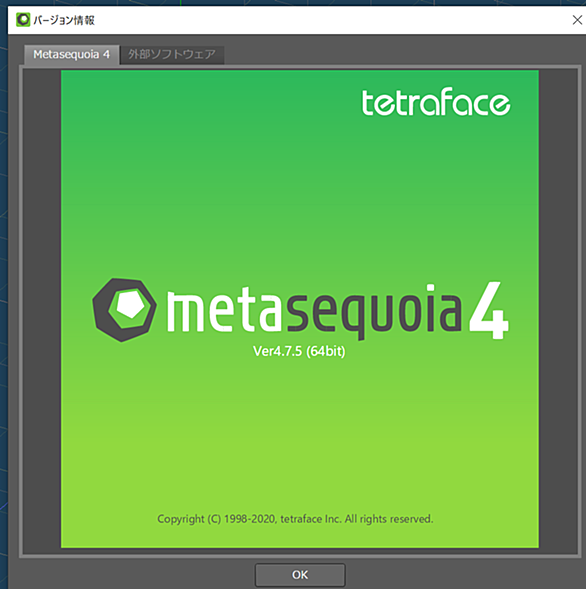
Task: Click the Ver4.7.5 (64bit) version text
Action: click(299, 351)
